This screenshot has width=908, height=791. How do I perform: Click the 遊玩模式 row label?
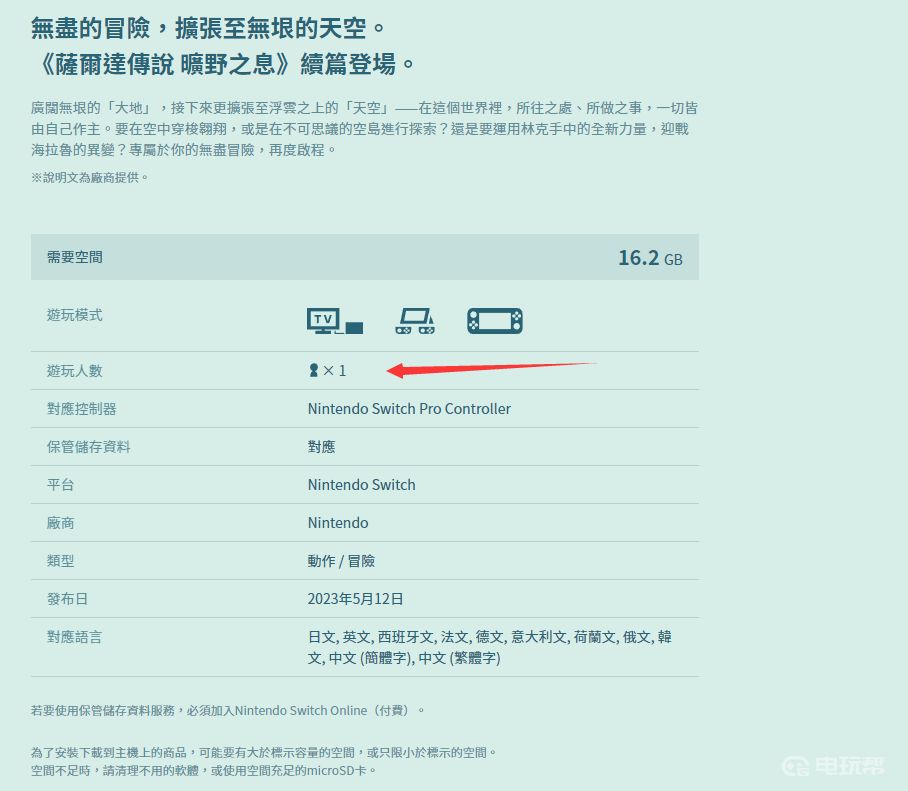[x=75, y=315]
